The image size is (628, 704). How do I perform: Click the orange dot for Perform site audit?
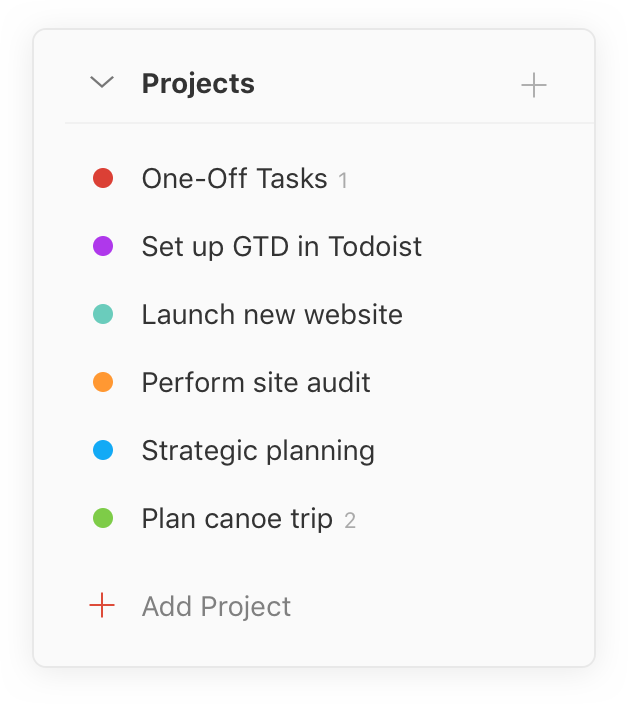[x=102, y=382]
